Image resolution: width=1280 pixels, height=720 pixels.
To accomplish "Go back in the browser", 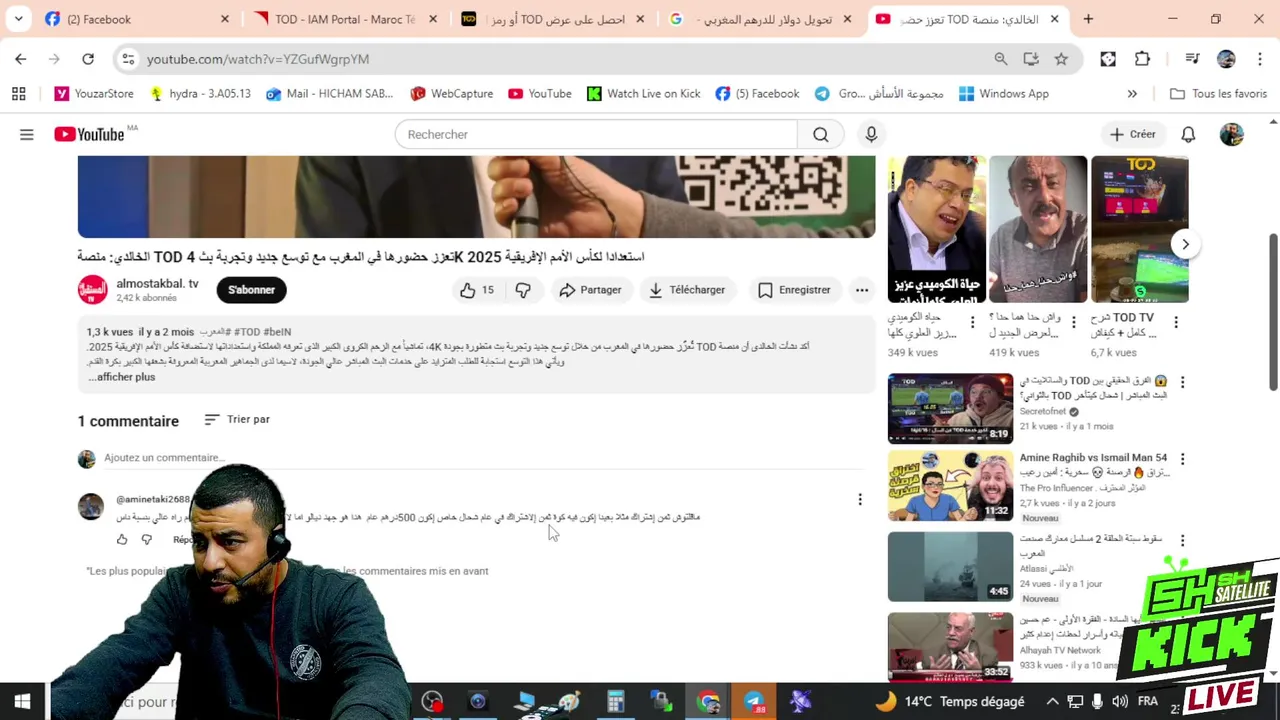I will (x=21, y=59).
